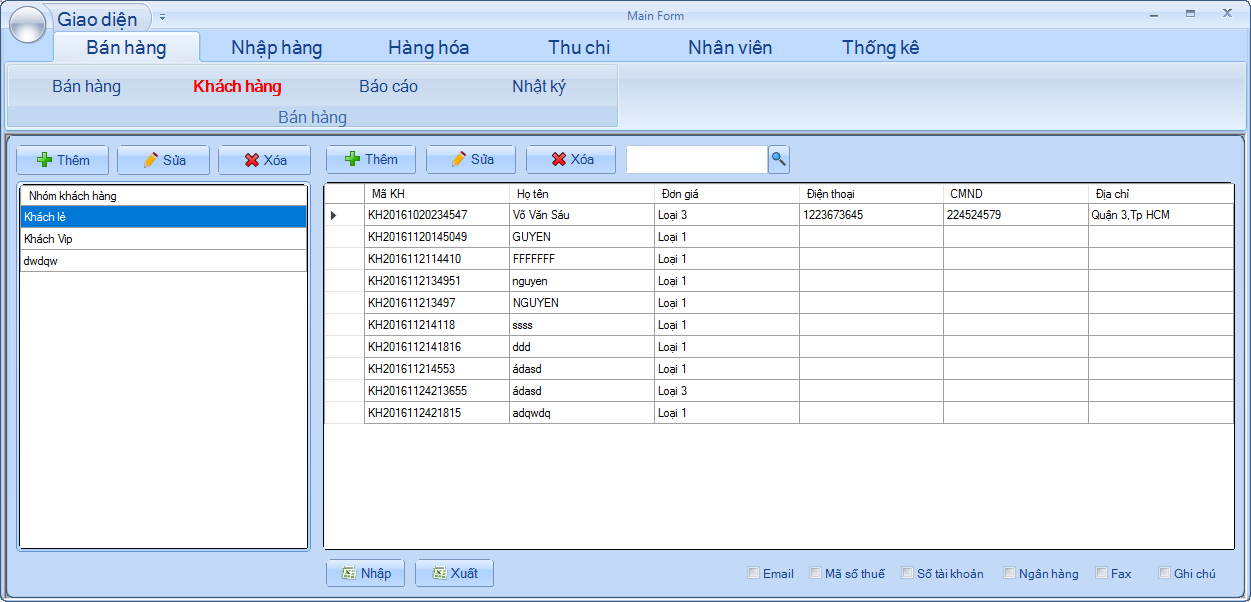
Task: Click phone number 1223673645 cell
Action: click(872, 215)
